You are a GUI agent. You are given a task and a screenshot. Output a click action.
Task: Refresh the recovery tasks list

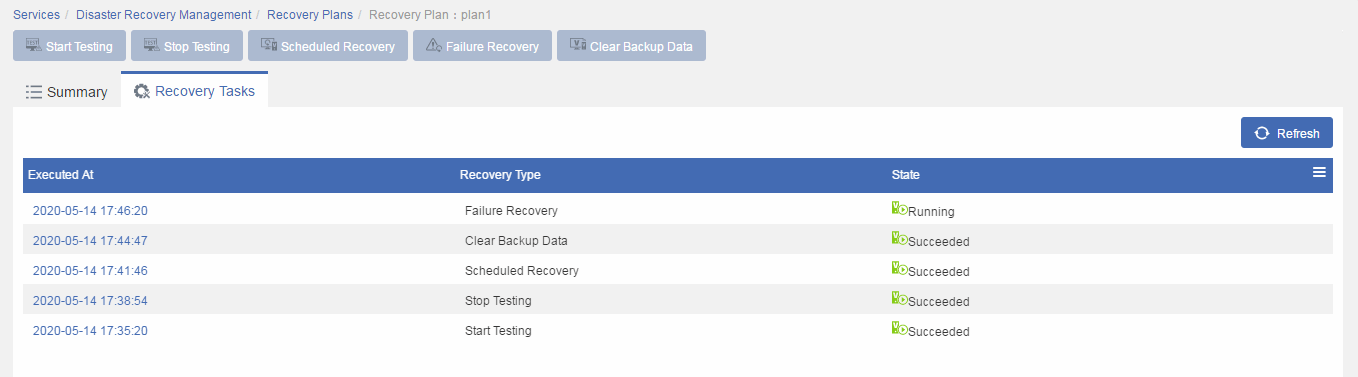tap(1287, 133)
